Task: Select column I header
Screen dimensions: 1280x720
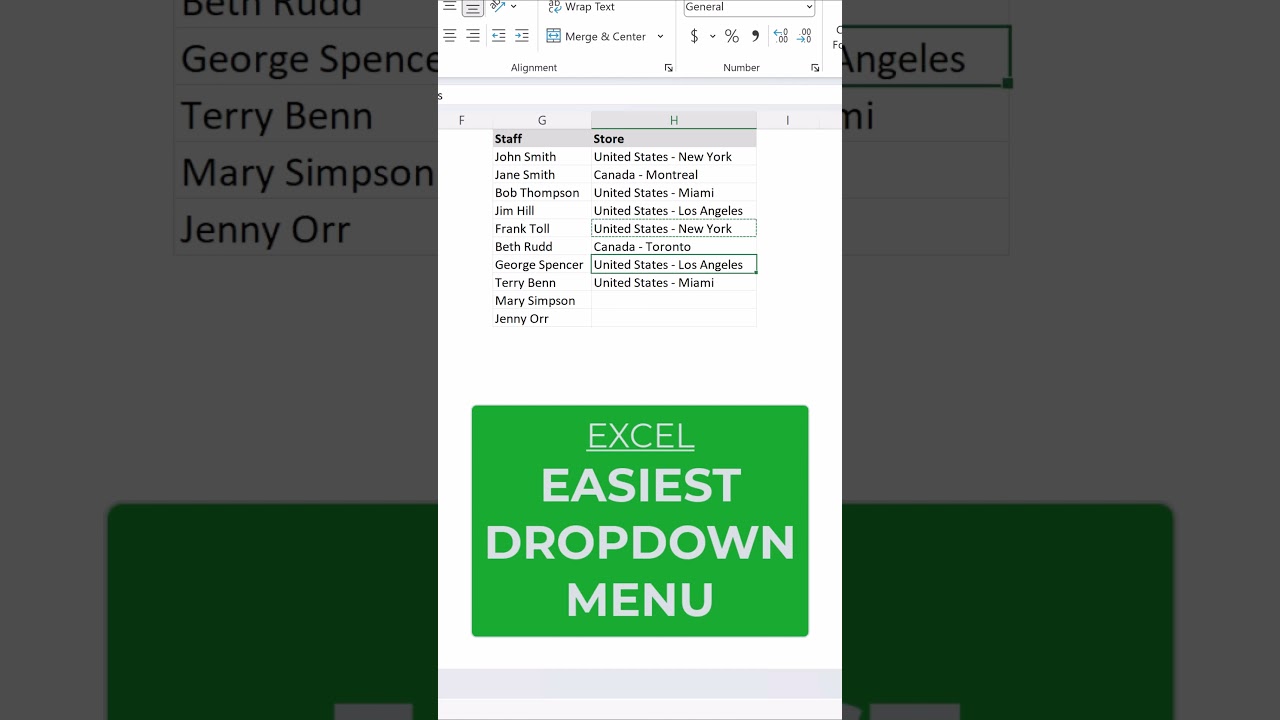Action: [787, 120]
